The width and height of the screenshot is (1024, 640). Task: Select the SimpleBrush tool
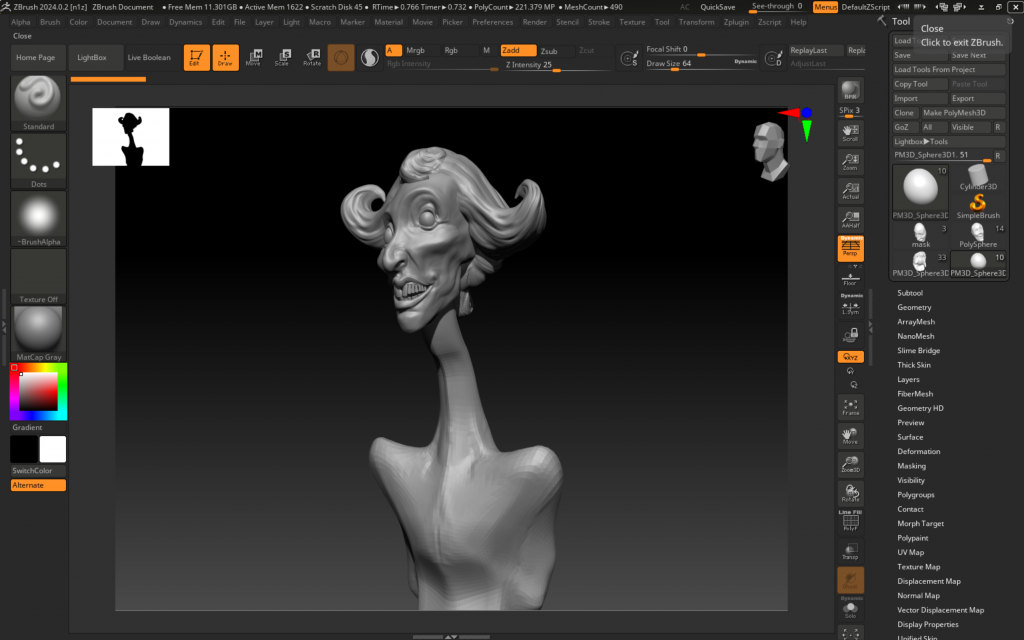click(x=978, y=206)
